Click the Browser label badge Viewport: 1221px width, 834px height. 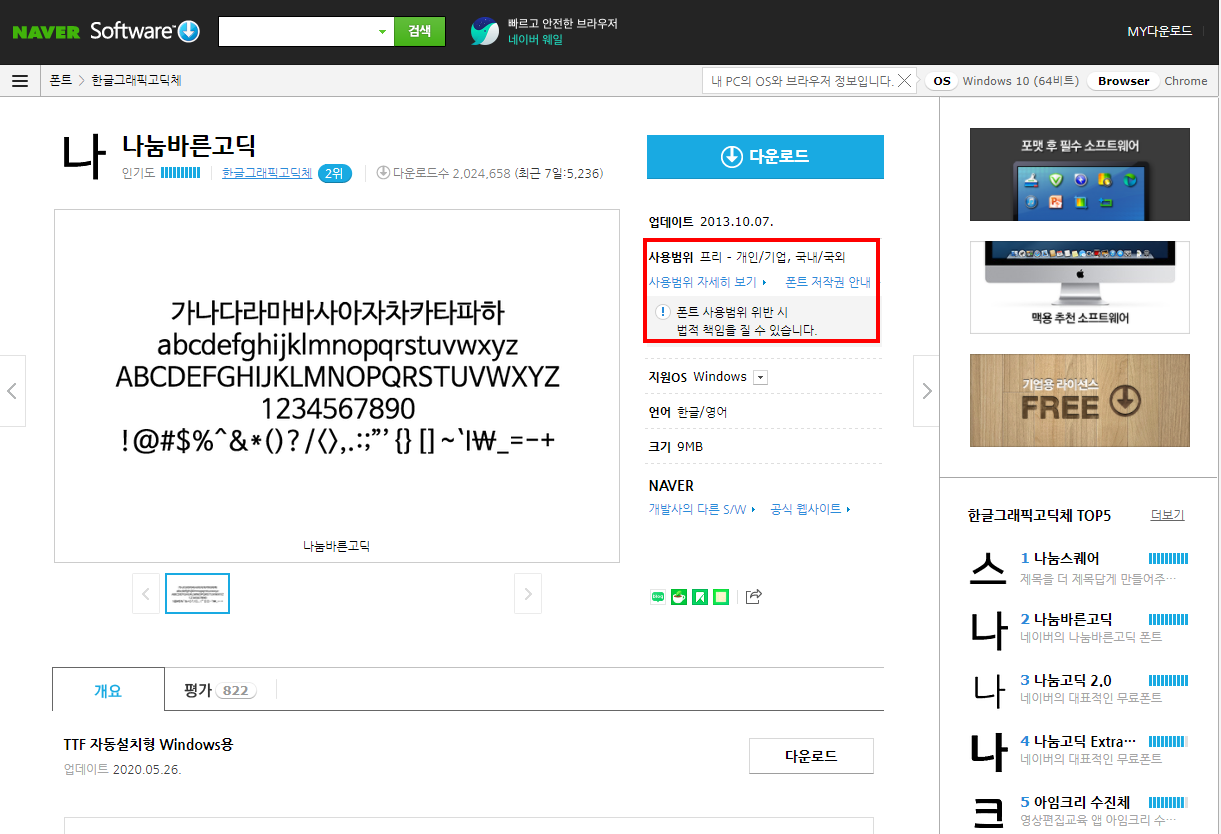(x=1123, y=81)
